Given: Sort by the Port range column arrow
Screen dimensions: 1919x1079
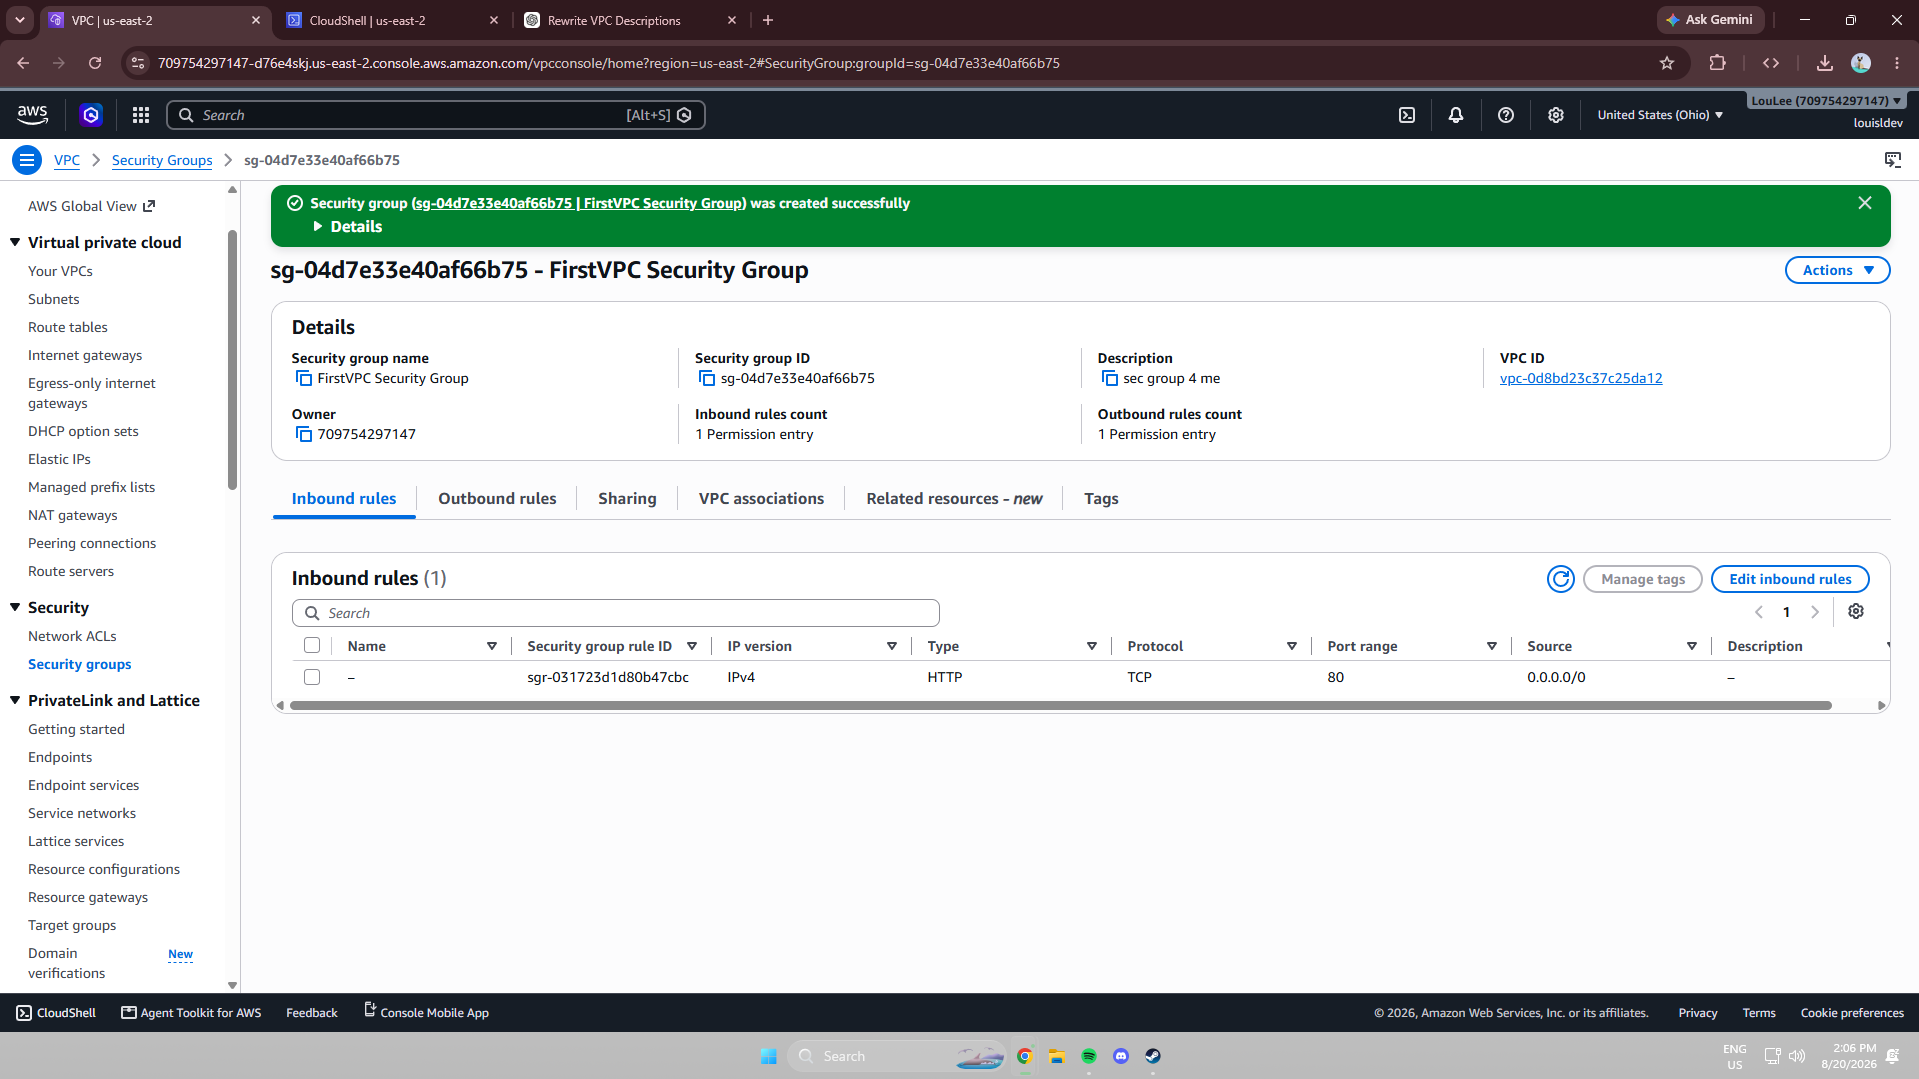Looking at the screenshot, I should [x=1492, y=646].
